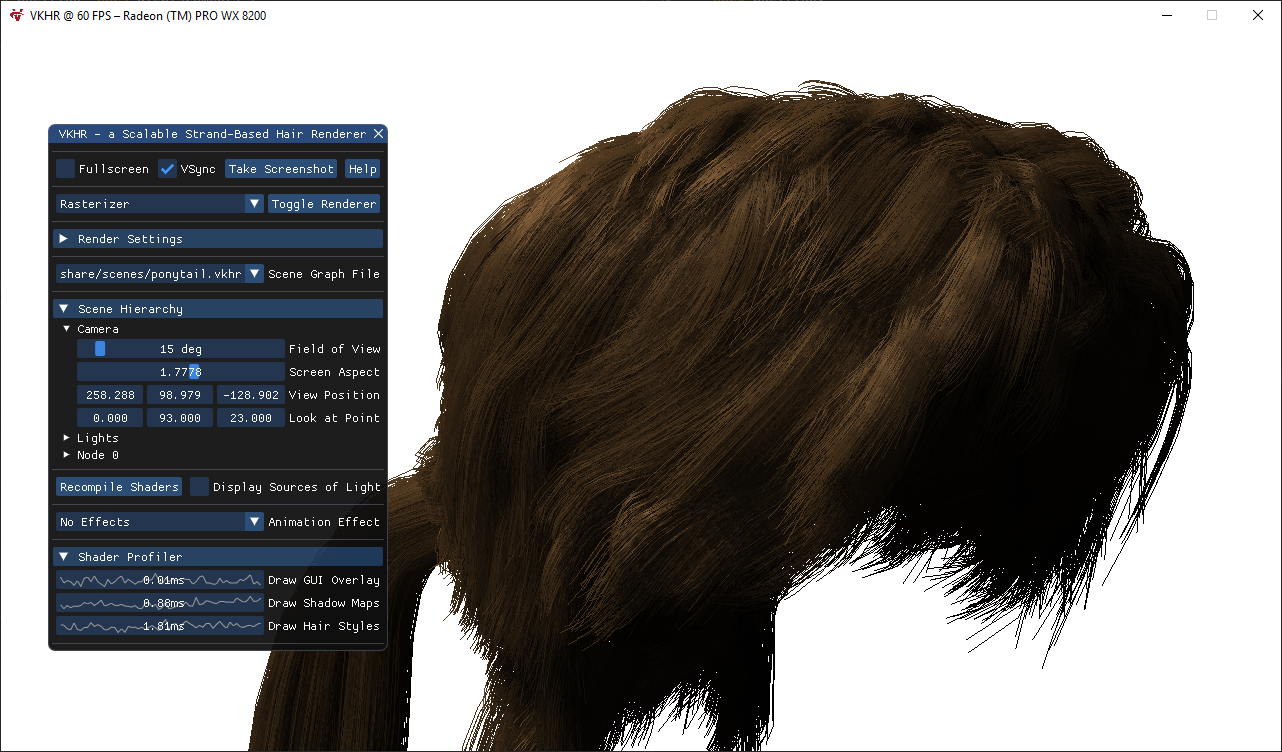
Task: Toggle Display Sources of Light checkbox
Action: (200, 487)
